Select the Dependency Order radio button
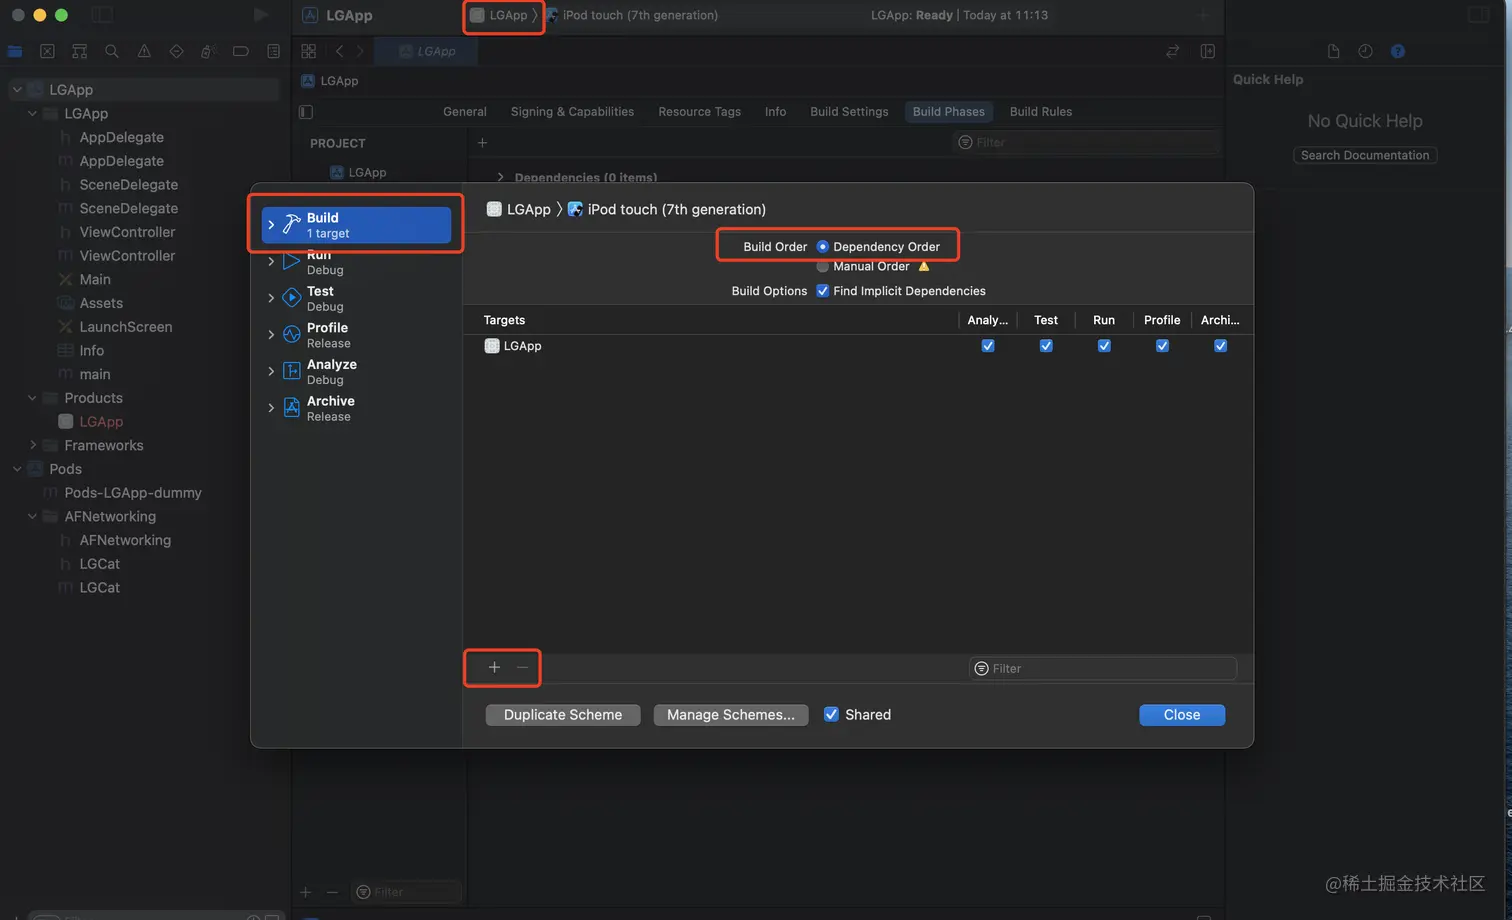This screenshot has width=1512, height=920. [x=823, y=247]
